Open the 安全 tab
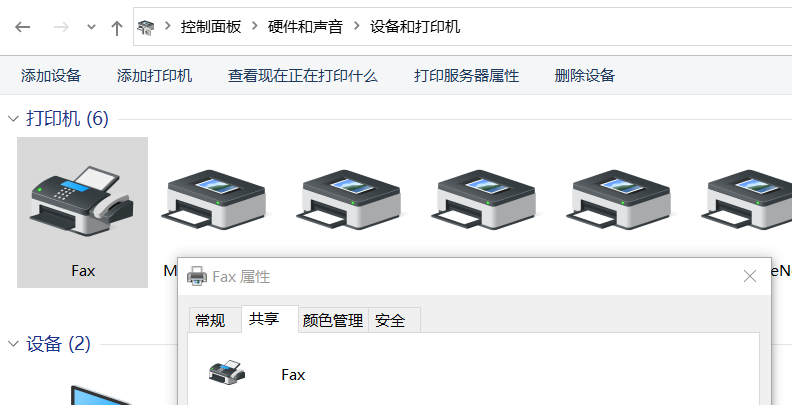Viewport: 792px width, 405px height. (390, 321)
